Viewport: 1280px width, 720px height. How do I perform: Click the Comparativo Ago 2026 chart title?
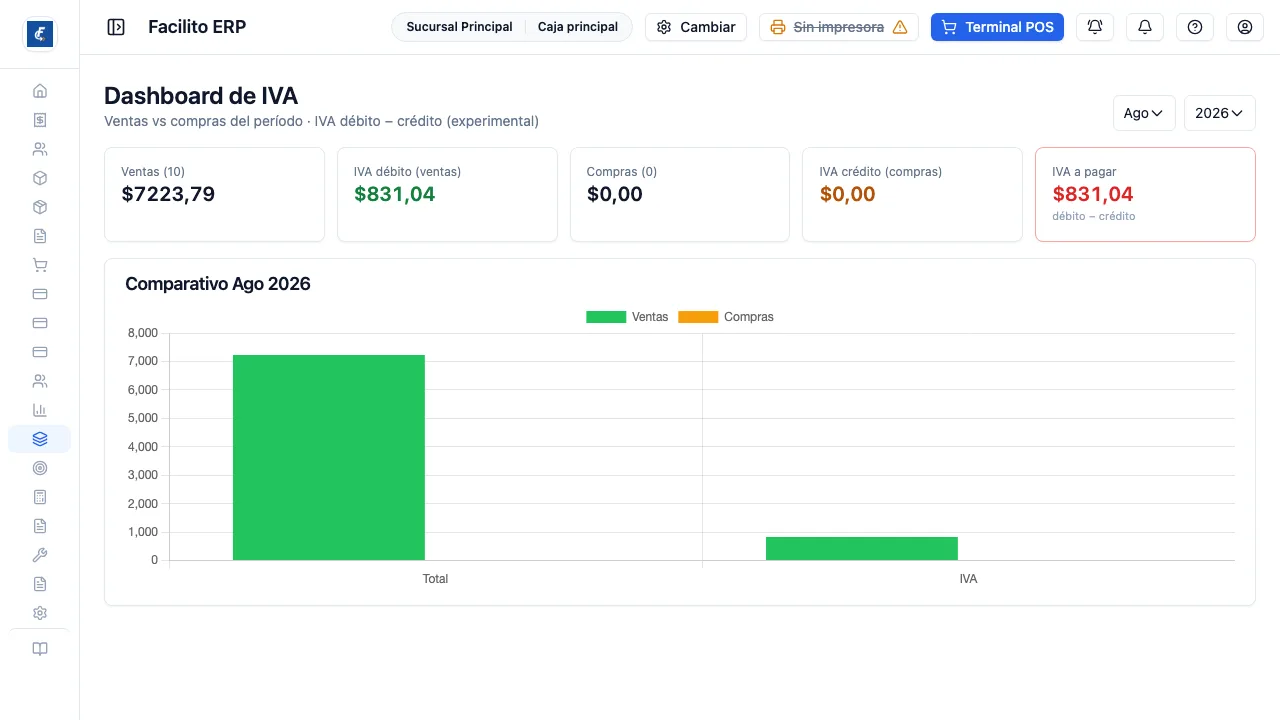[218, 284]
